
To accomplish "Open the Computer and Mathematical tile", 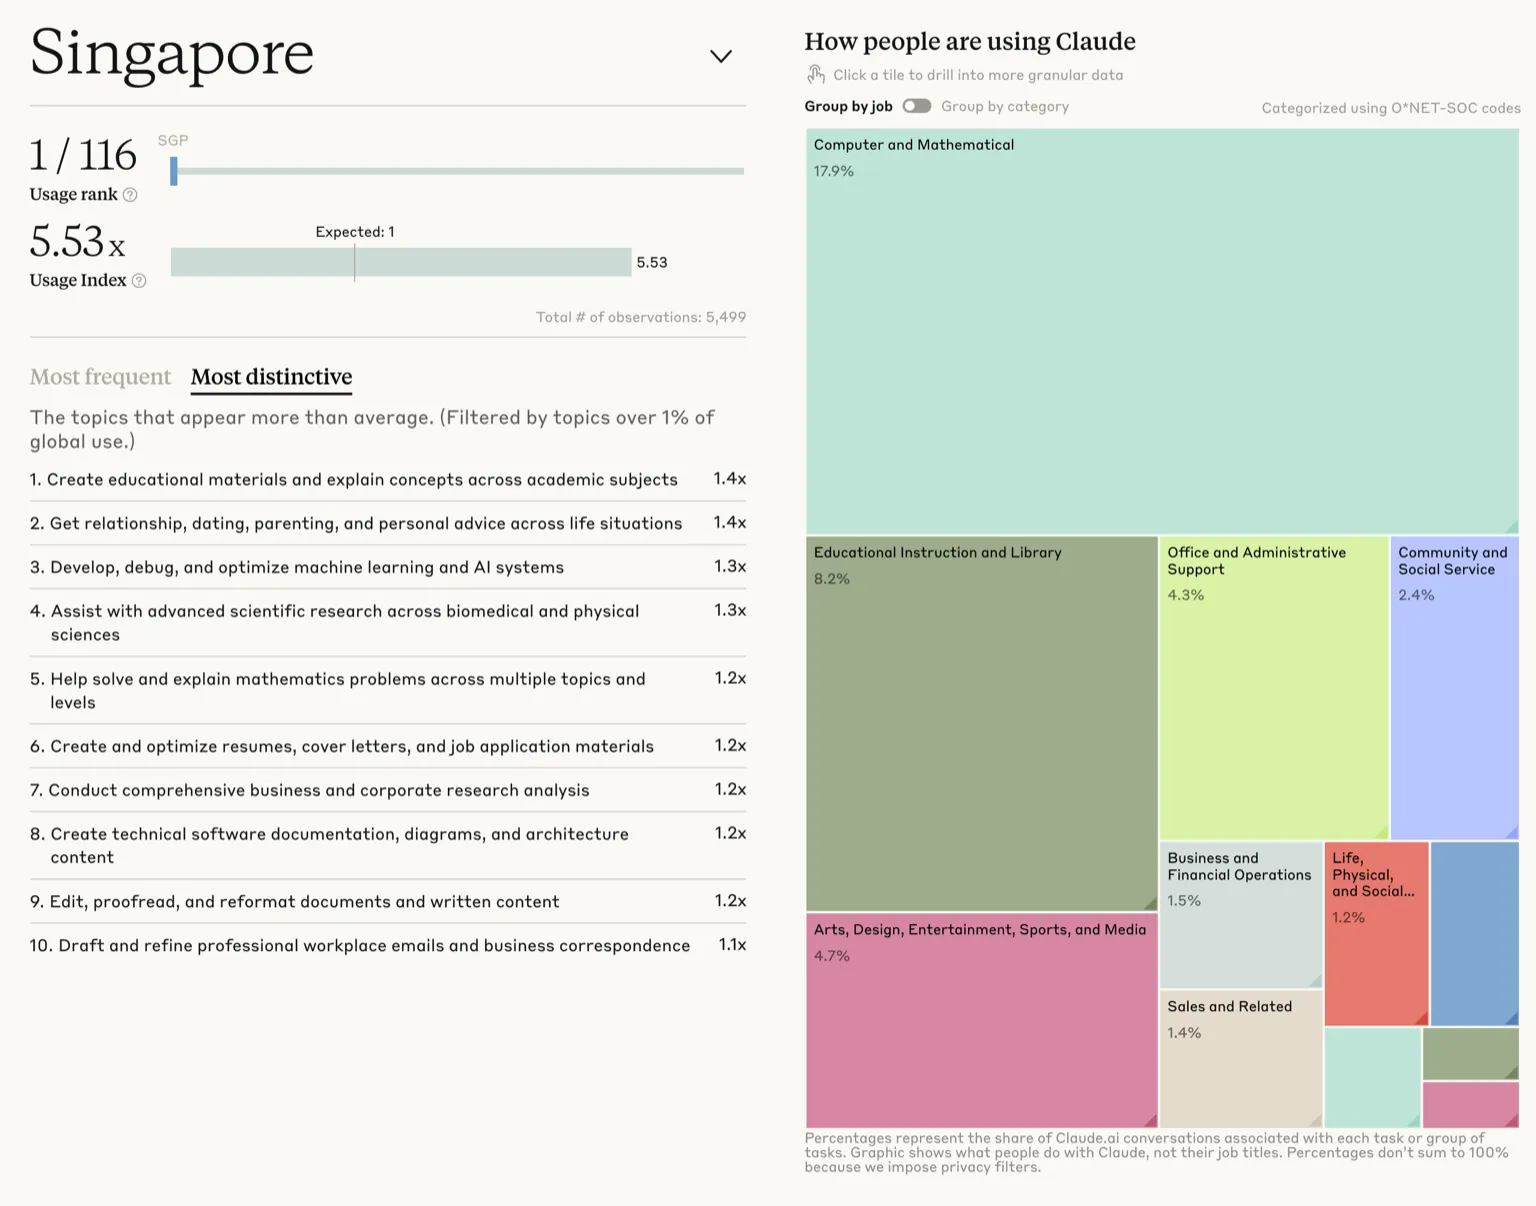I will pos(1162,331).
